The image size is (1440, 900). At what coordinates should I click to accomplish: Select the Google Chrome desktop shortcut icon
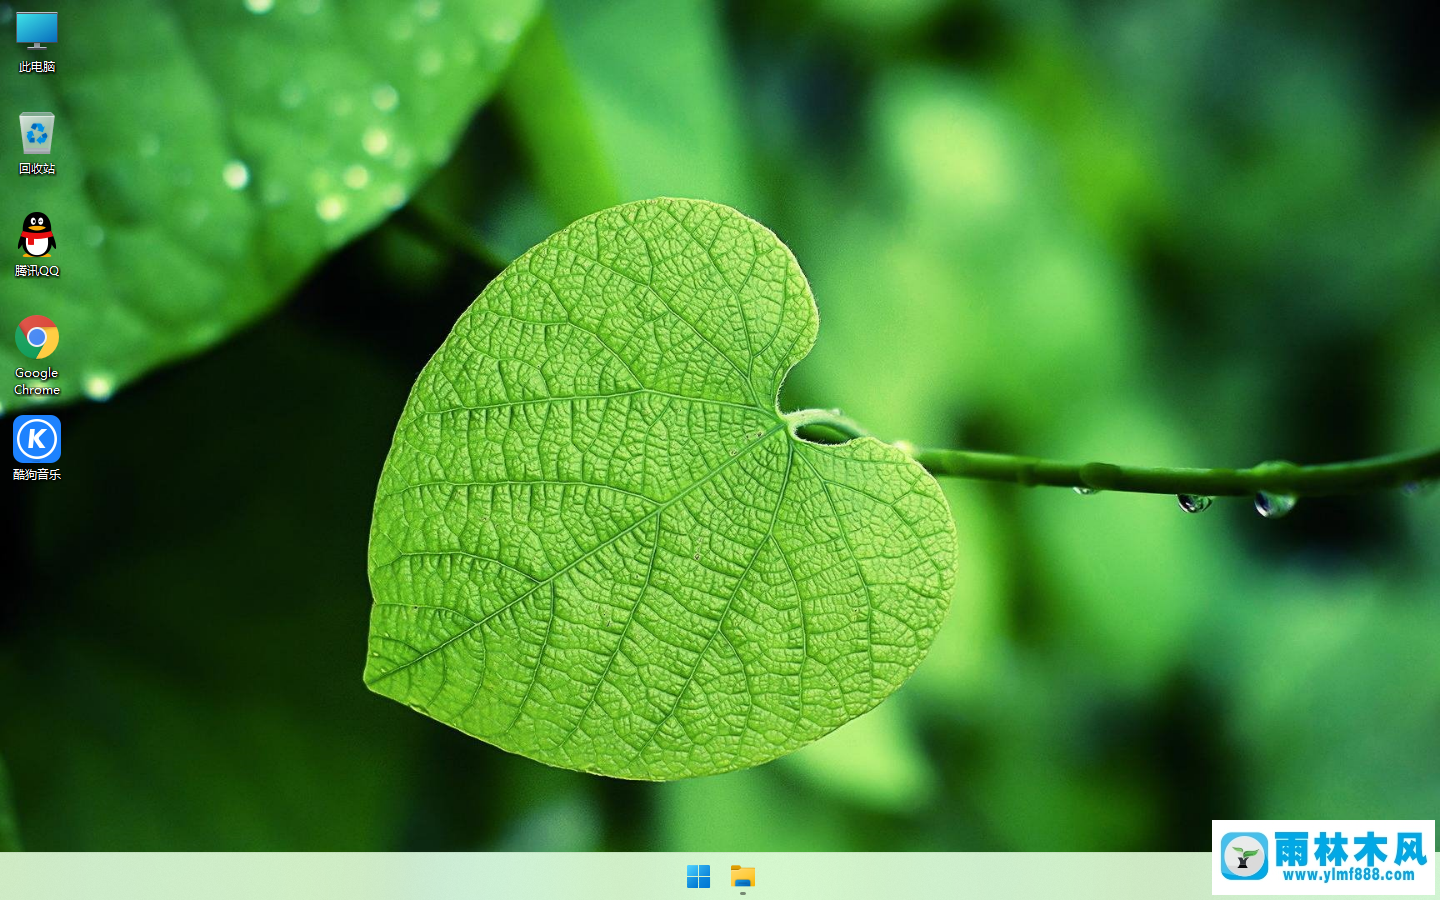pyautogui.click(x=37, y=338)
